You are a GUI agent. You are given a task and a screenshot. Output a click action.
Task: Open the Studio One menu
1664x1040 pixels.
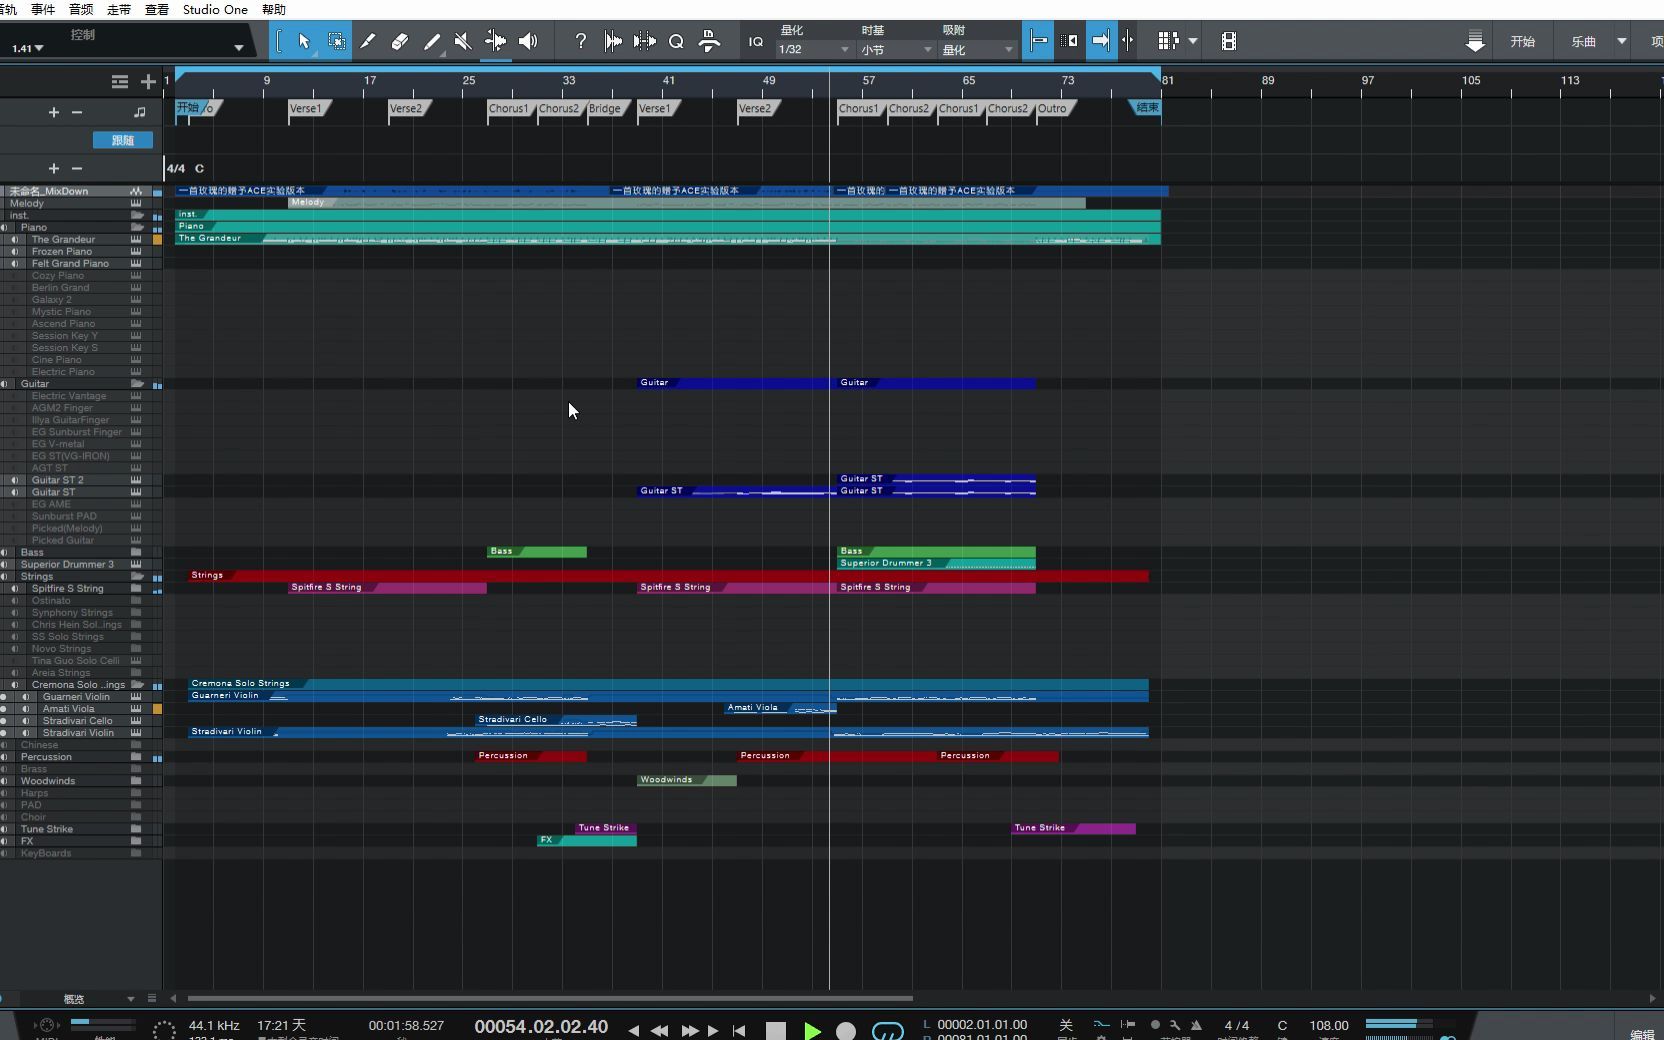[215, 9]
